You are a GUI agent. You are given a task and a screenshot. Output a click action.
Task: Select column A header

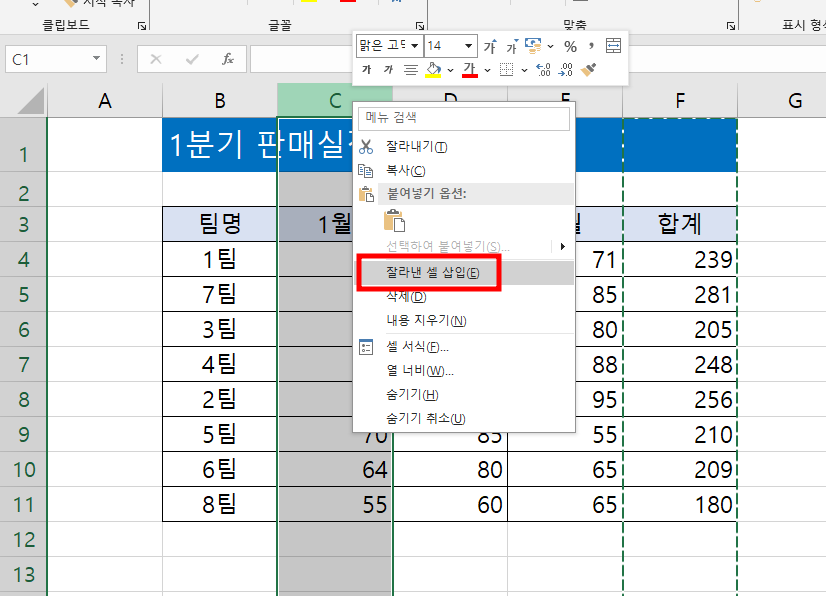[x=105, y=101]
